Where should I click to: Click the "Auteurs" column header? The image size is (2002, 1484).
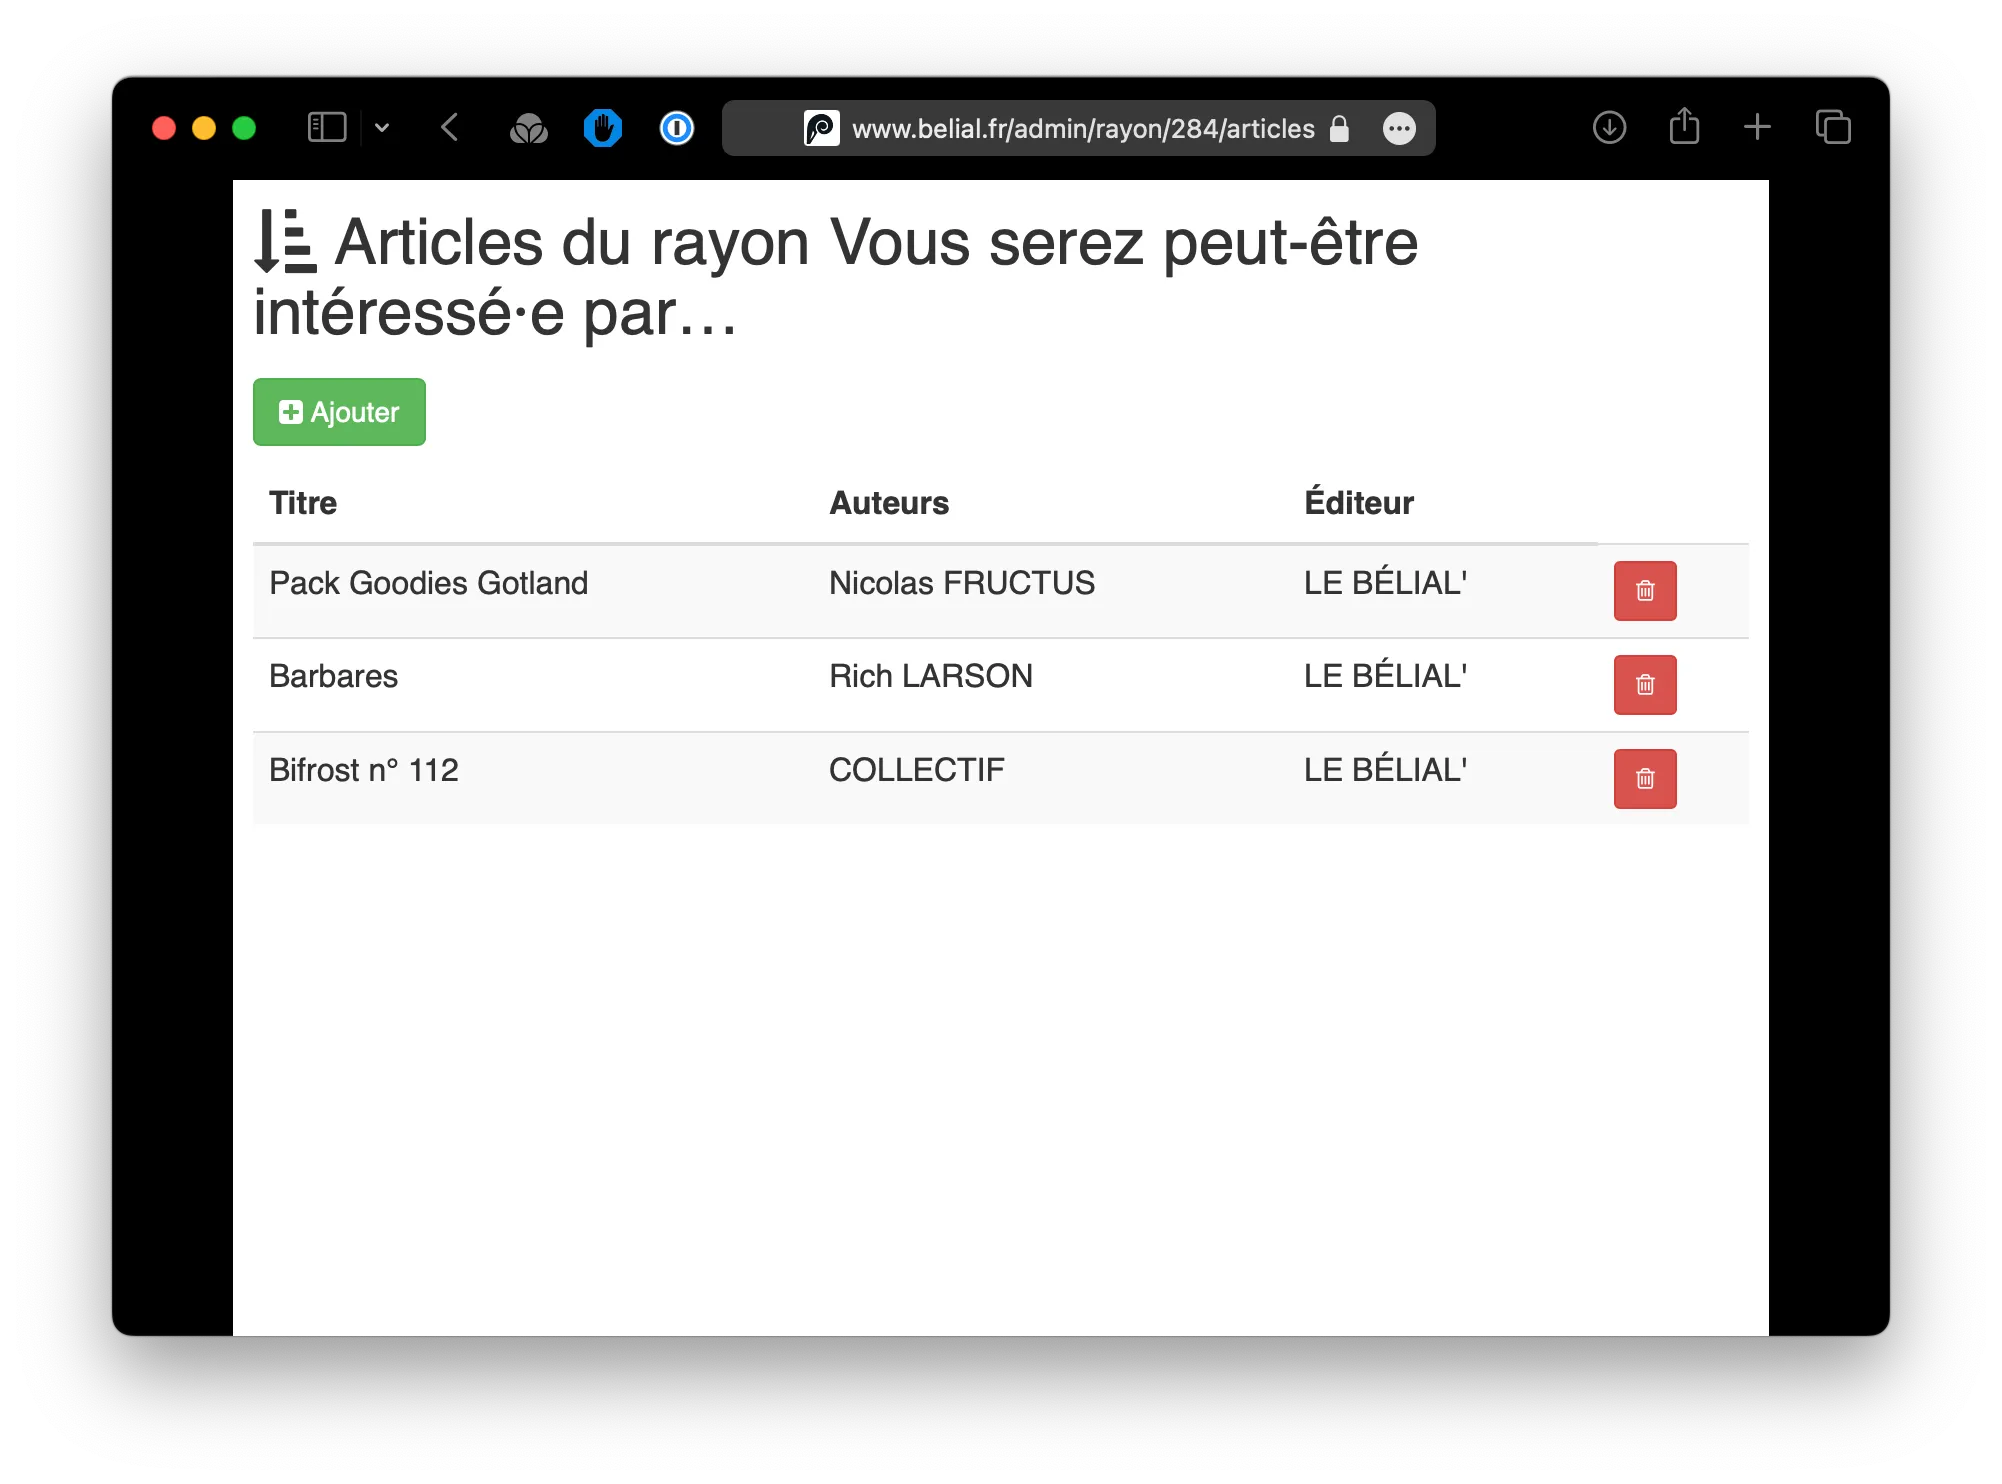[x=888, y=503]
